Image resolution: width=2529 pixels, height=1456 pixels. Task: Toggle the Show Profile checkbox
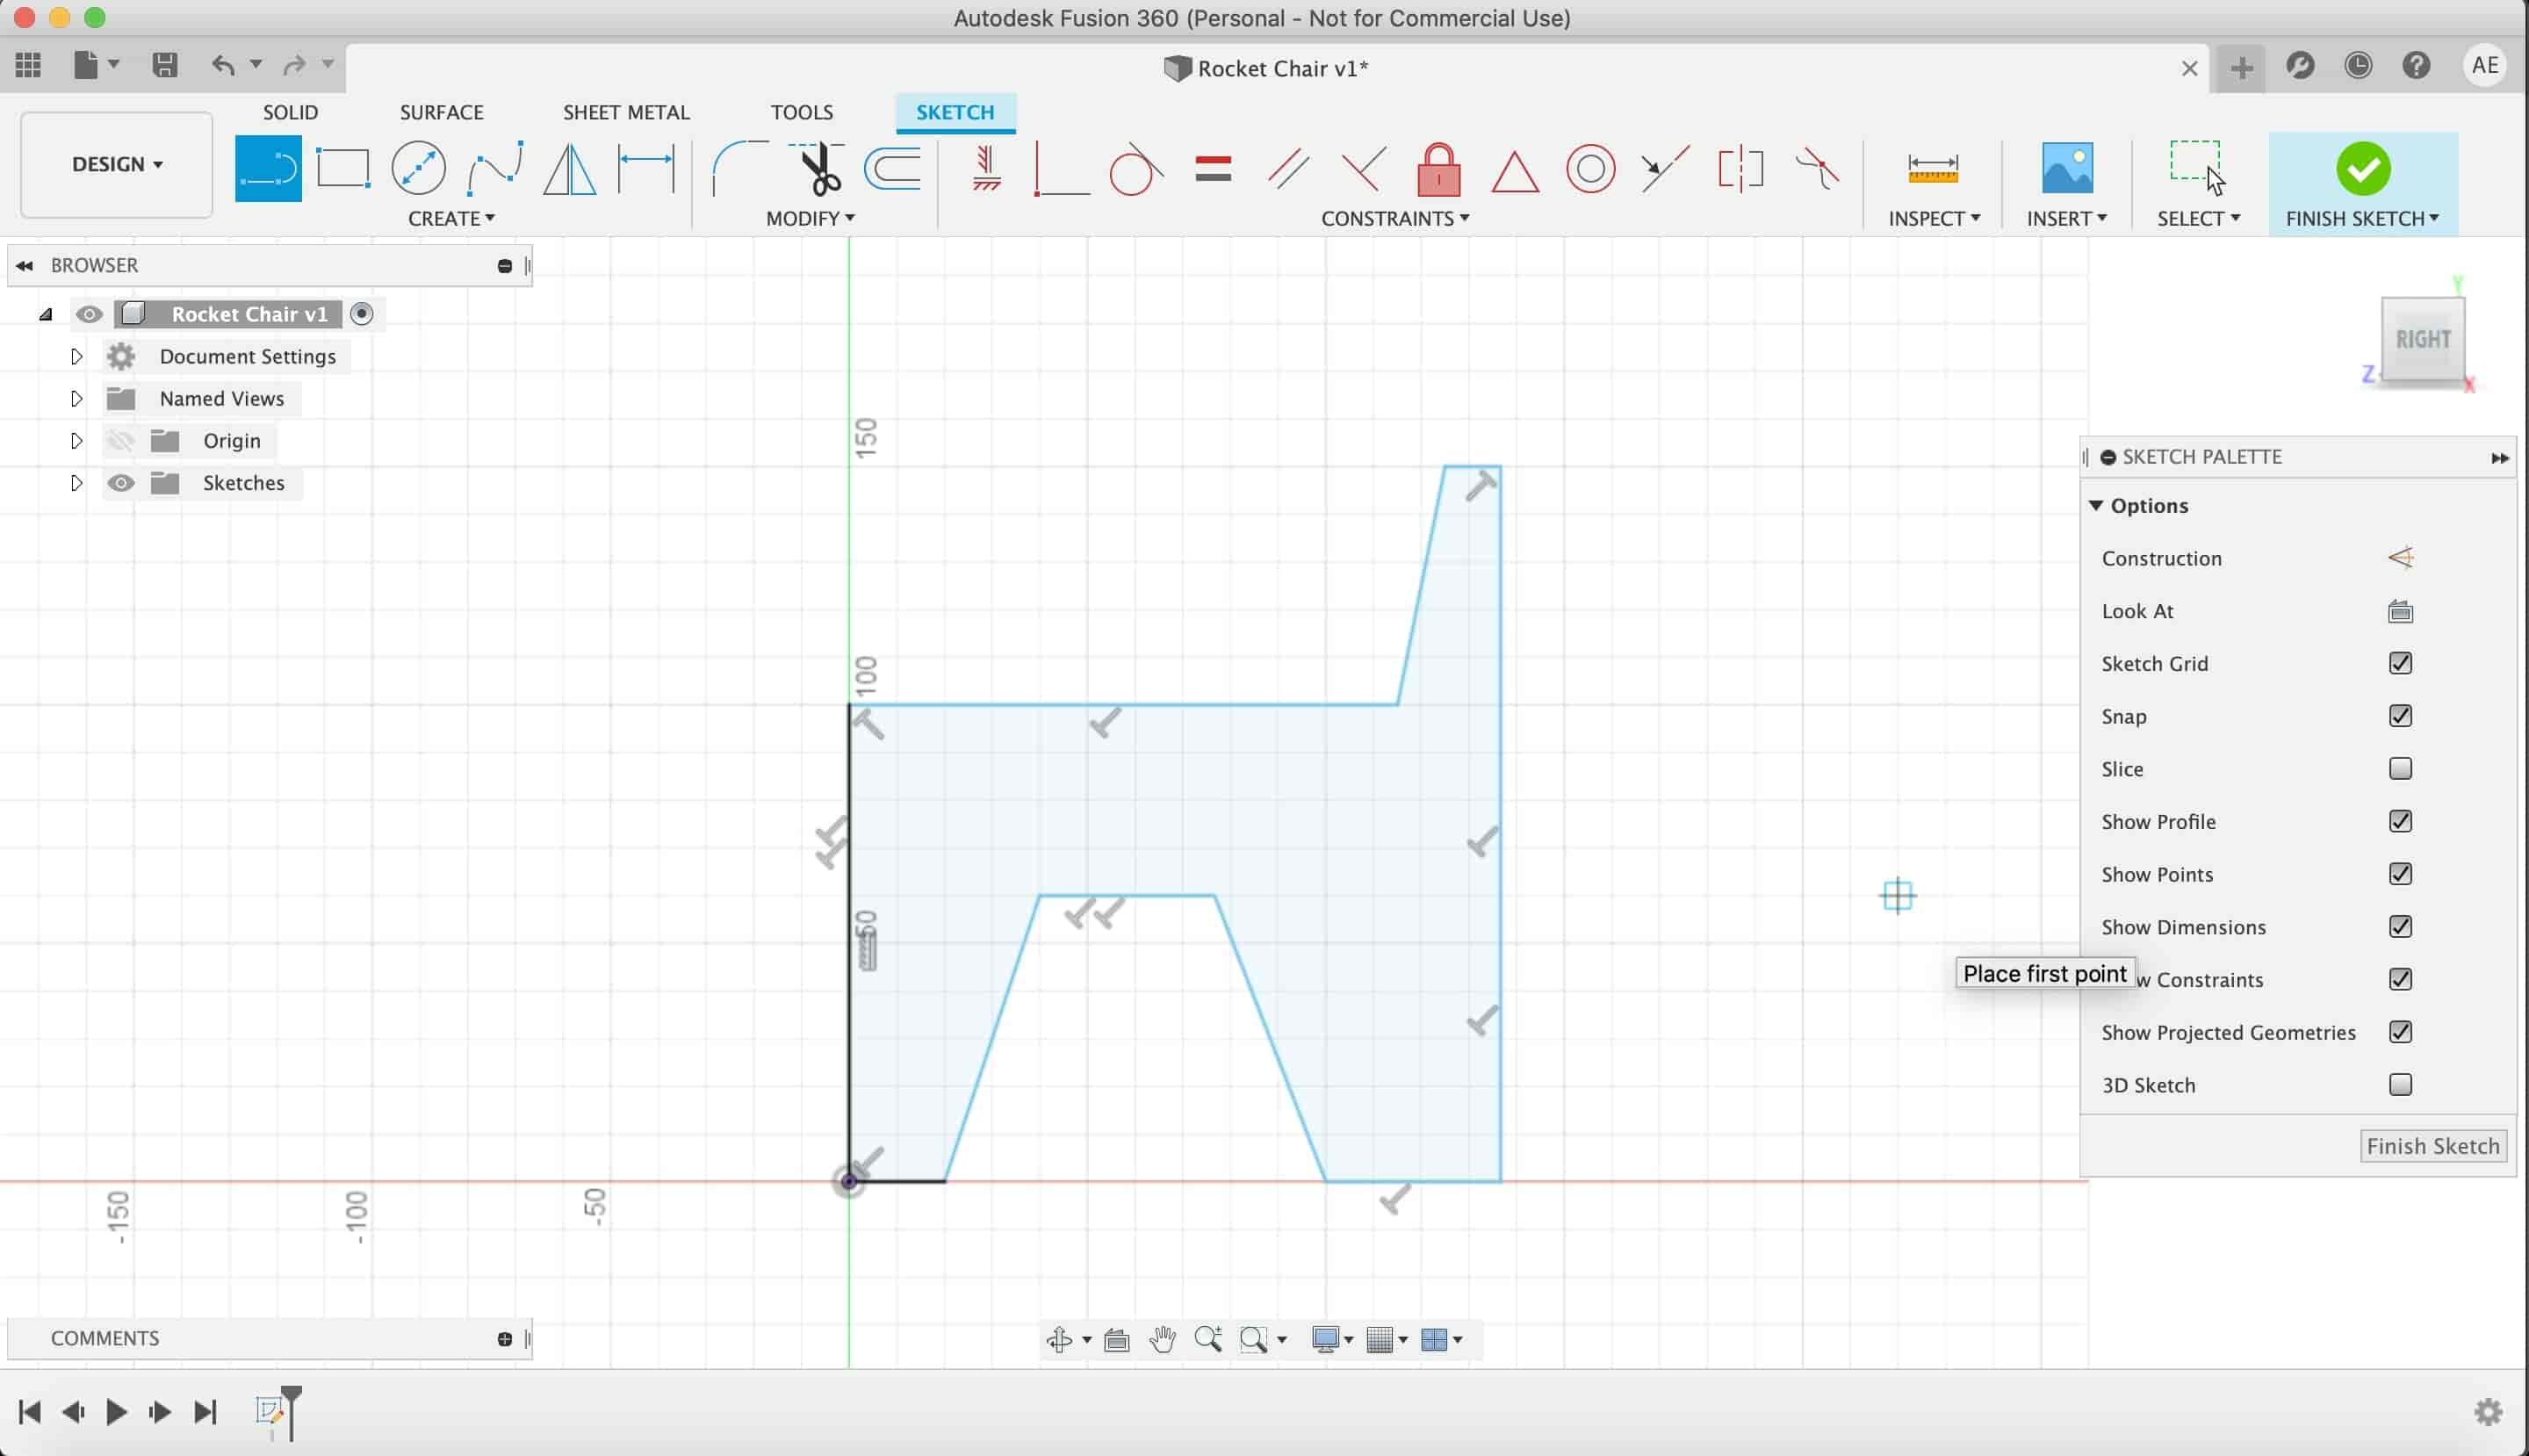pyautogui.click(x=2400, y=821)
